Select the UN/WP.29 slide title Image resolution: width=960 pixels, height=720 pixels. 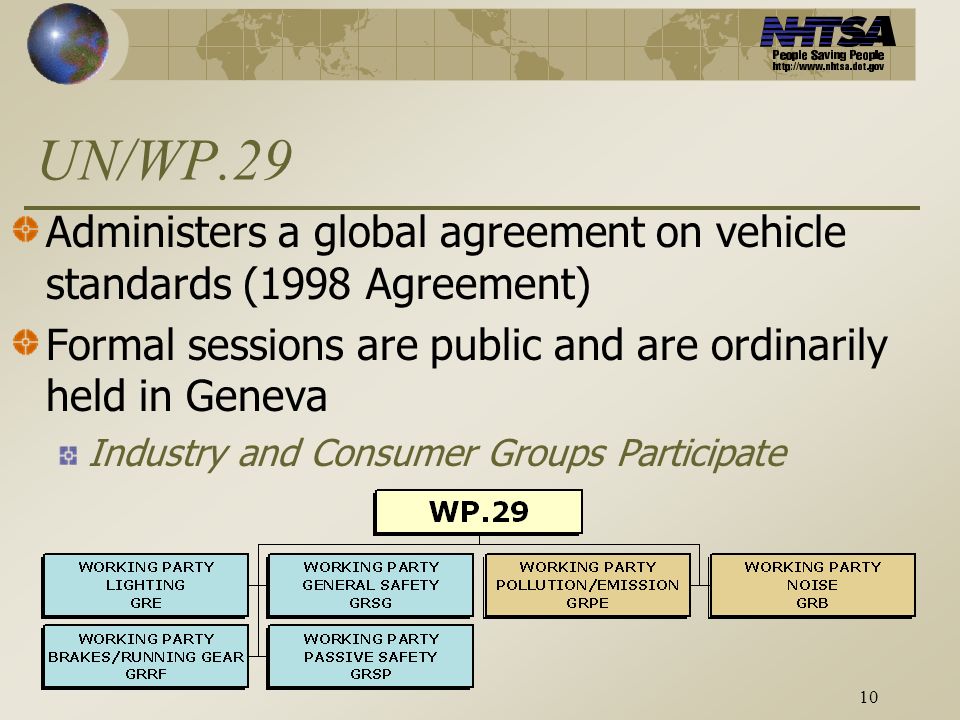tap(165, 160)
